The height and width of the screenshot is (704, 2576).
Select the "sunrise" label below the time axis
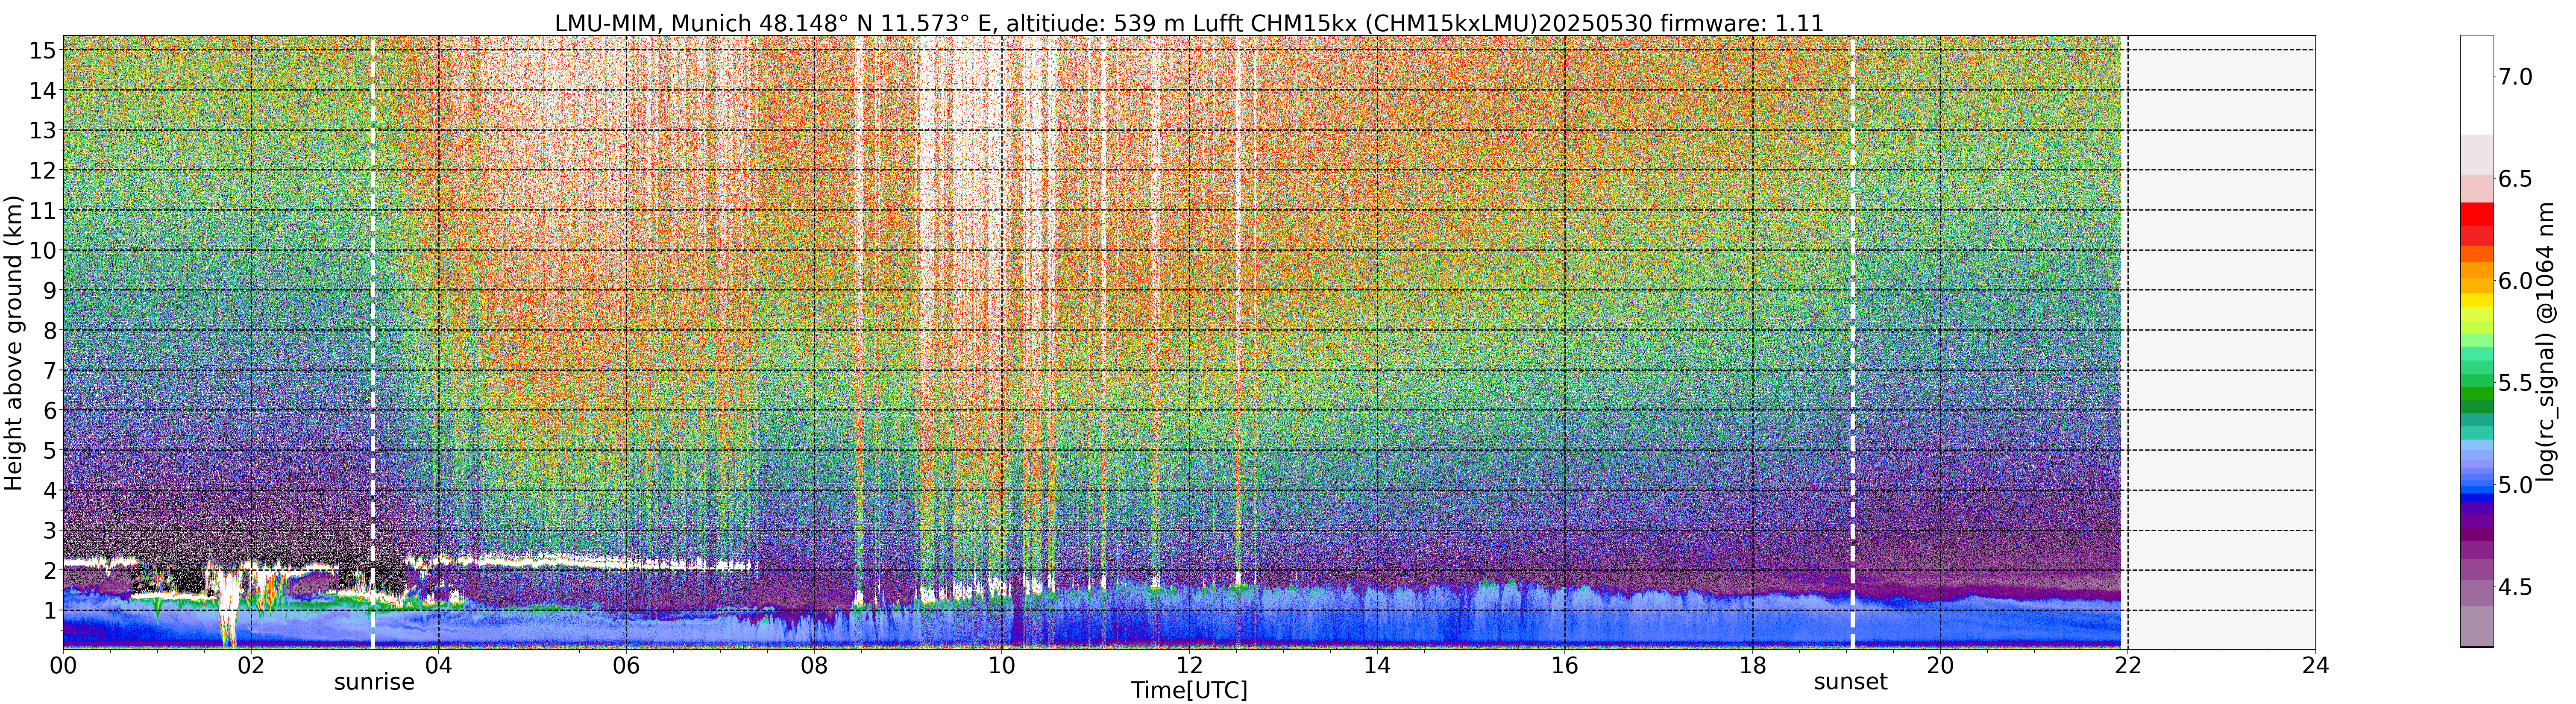(x=374, y=682)
